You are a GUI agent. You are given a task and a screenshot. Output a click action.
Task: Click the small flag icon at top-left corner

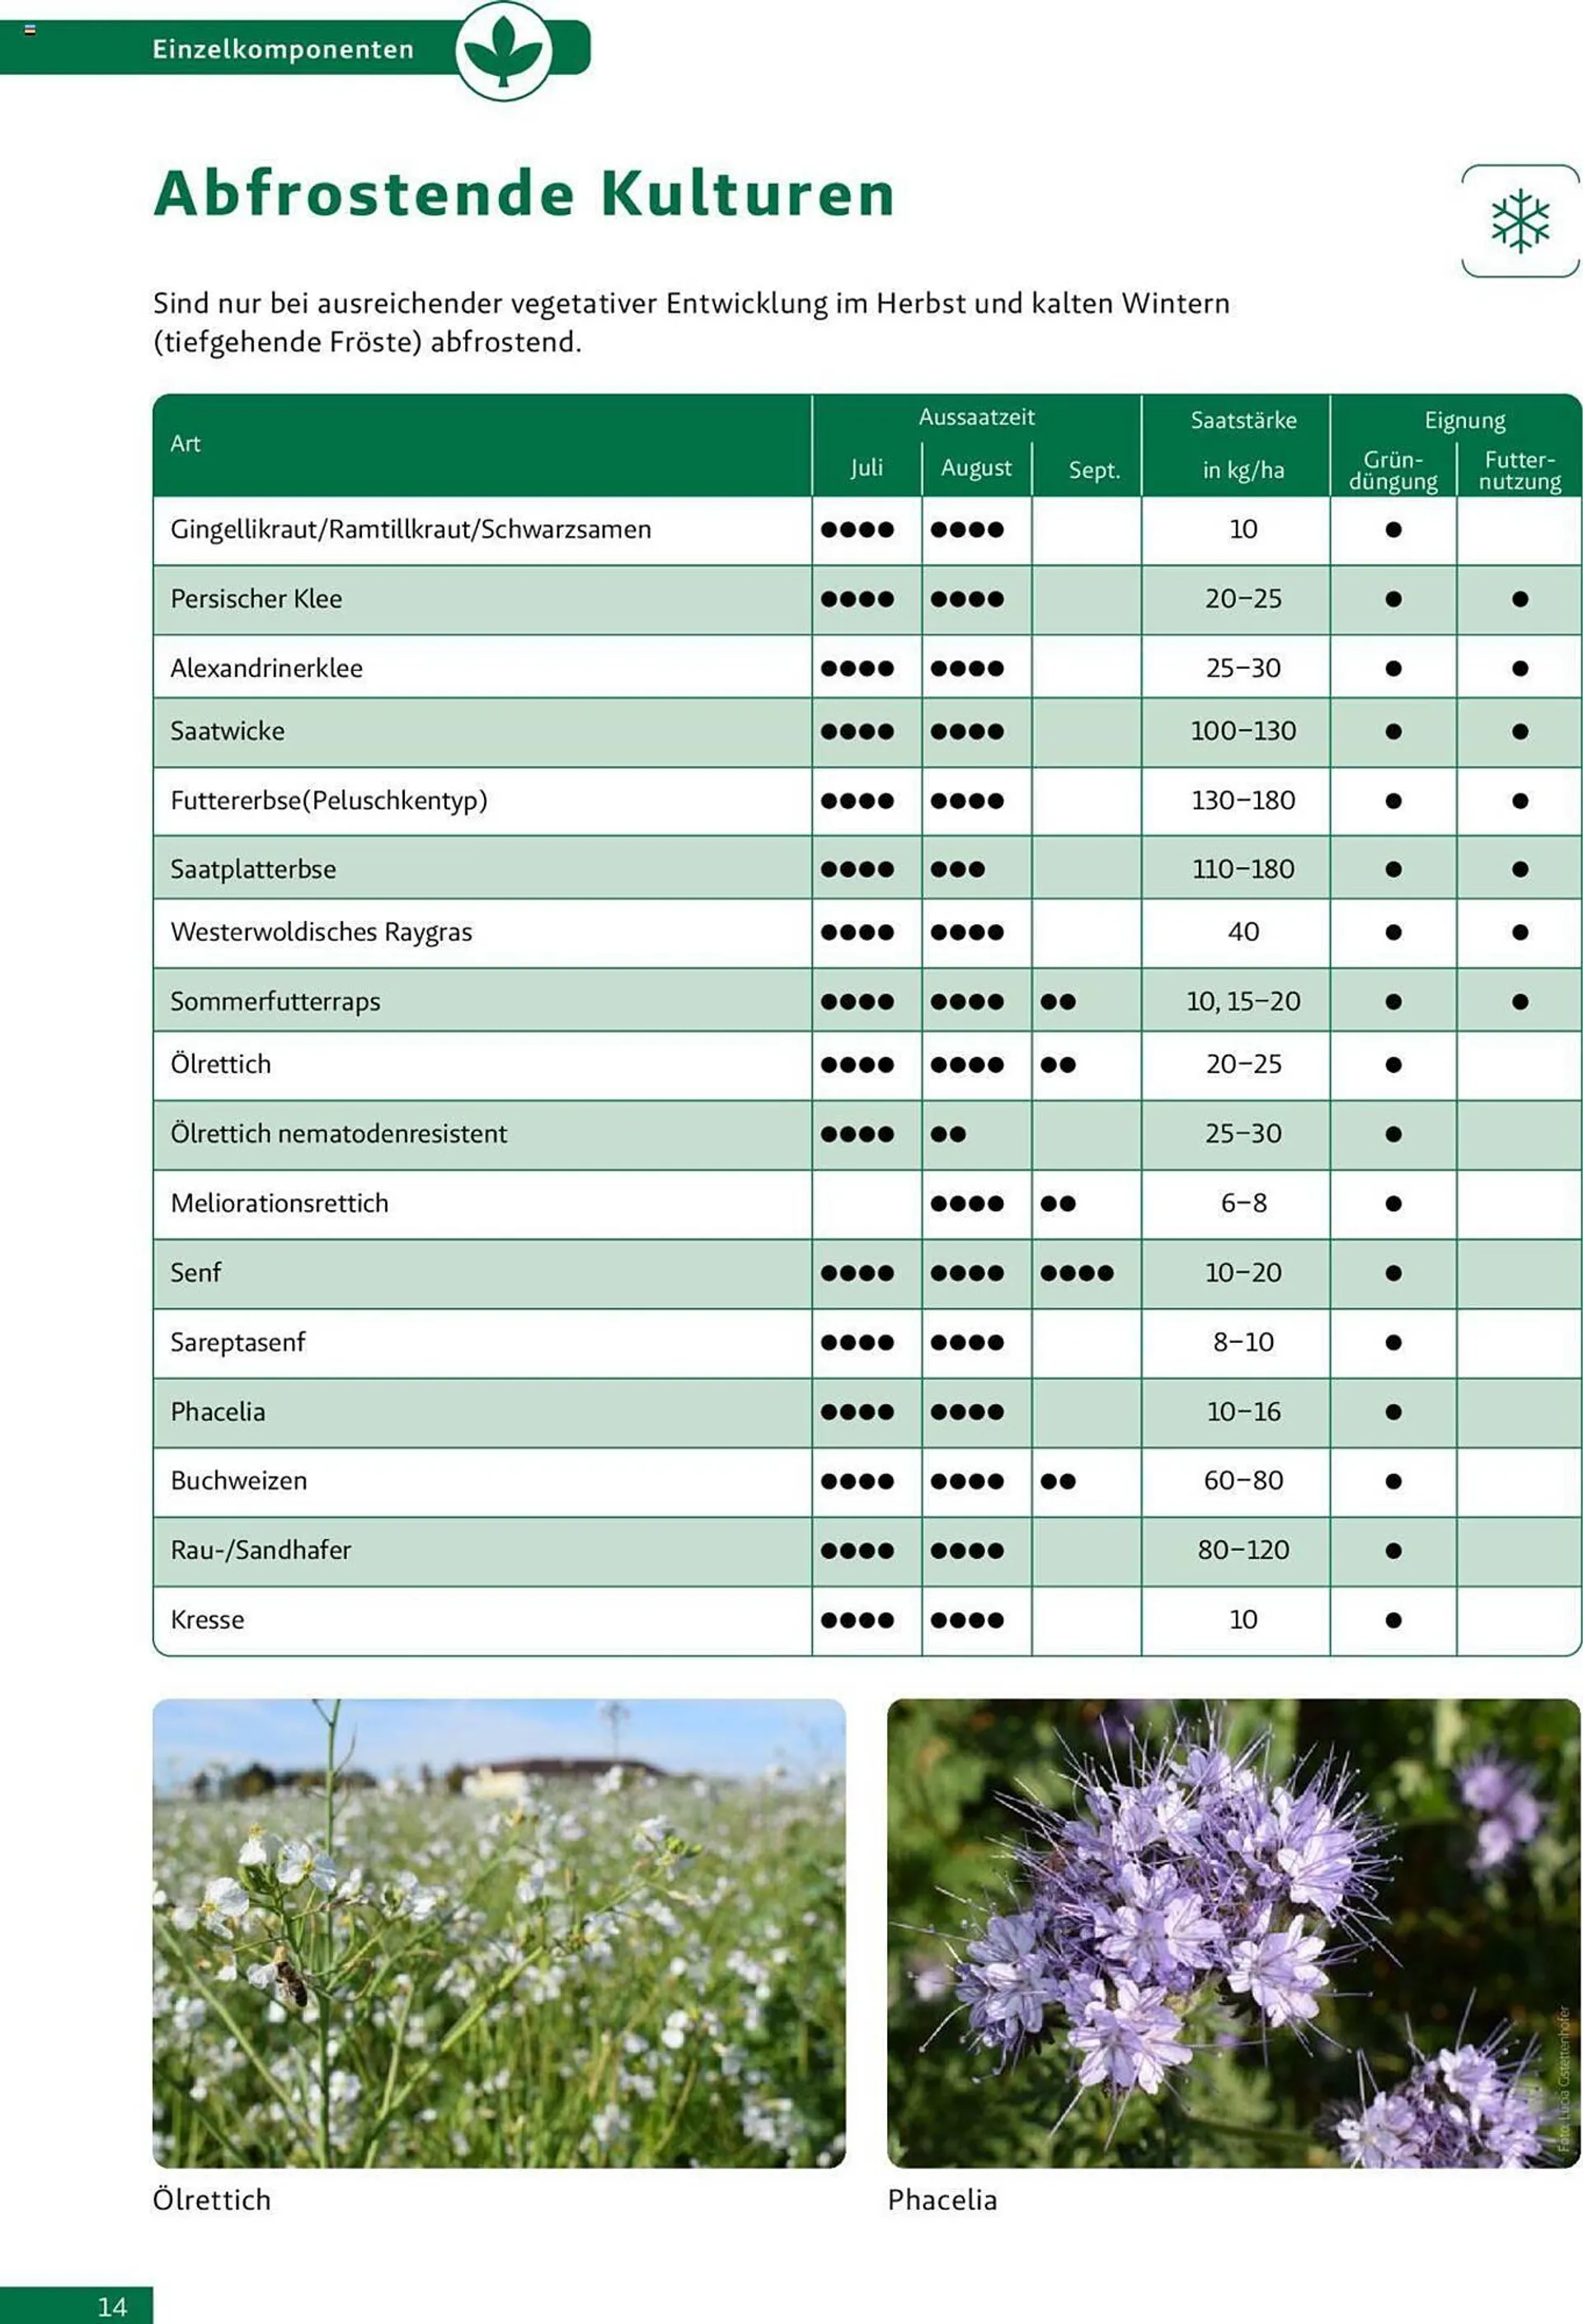tap(31, 30)
